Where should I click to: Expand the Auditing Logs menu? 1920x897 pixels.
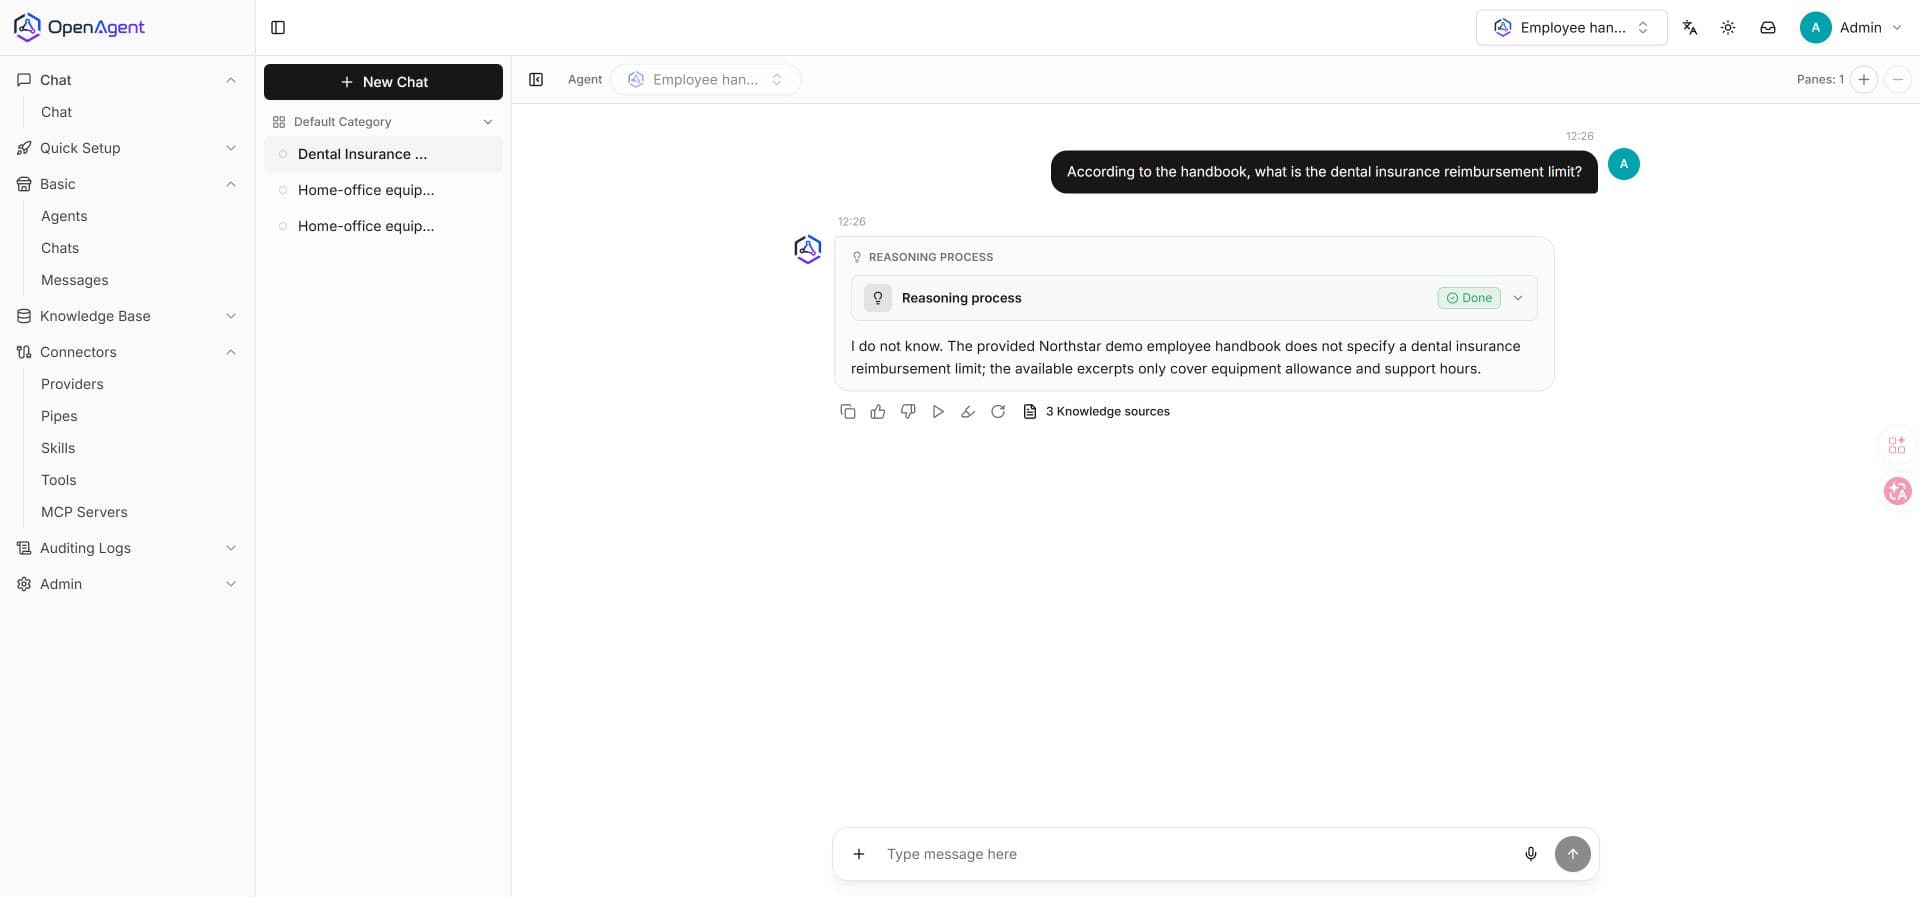[127, 548]
